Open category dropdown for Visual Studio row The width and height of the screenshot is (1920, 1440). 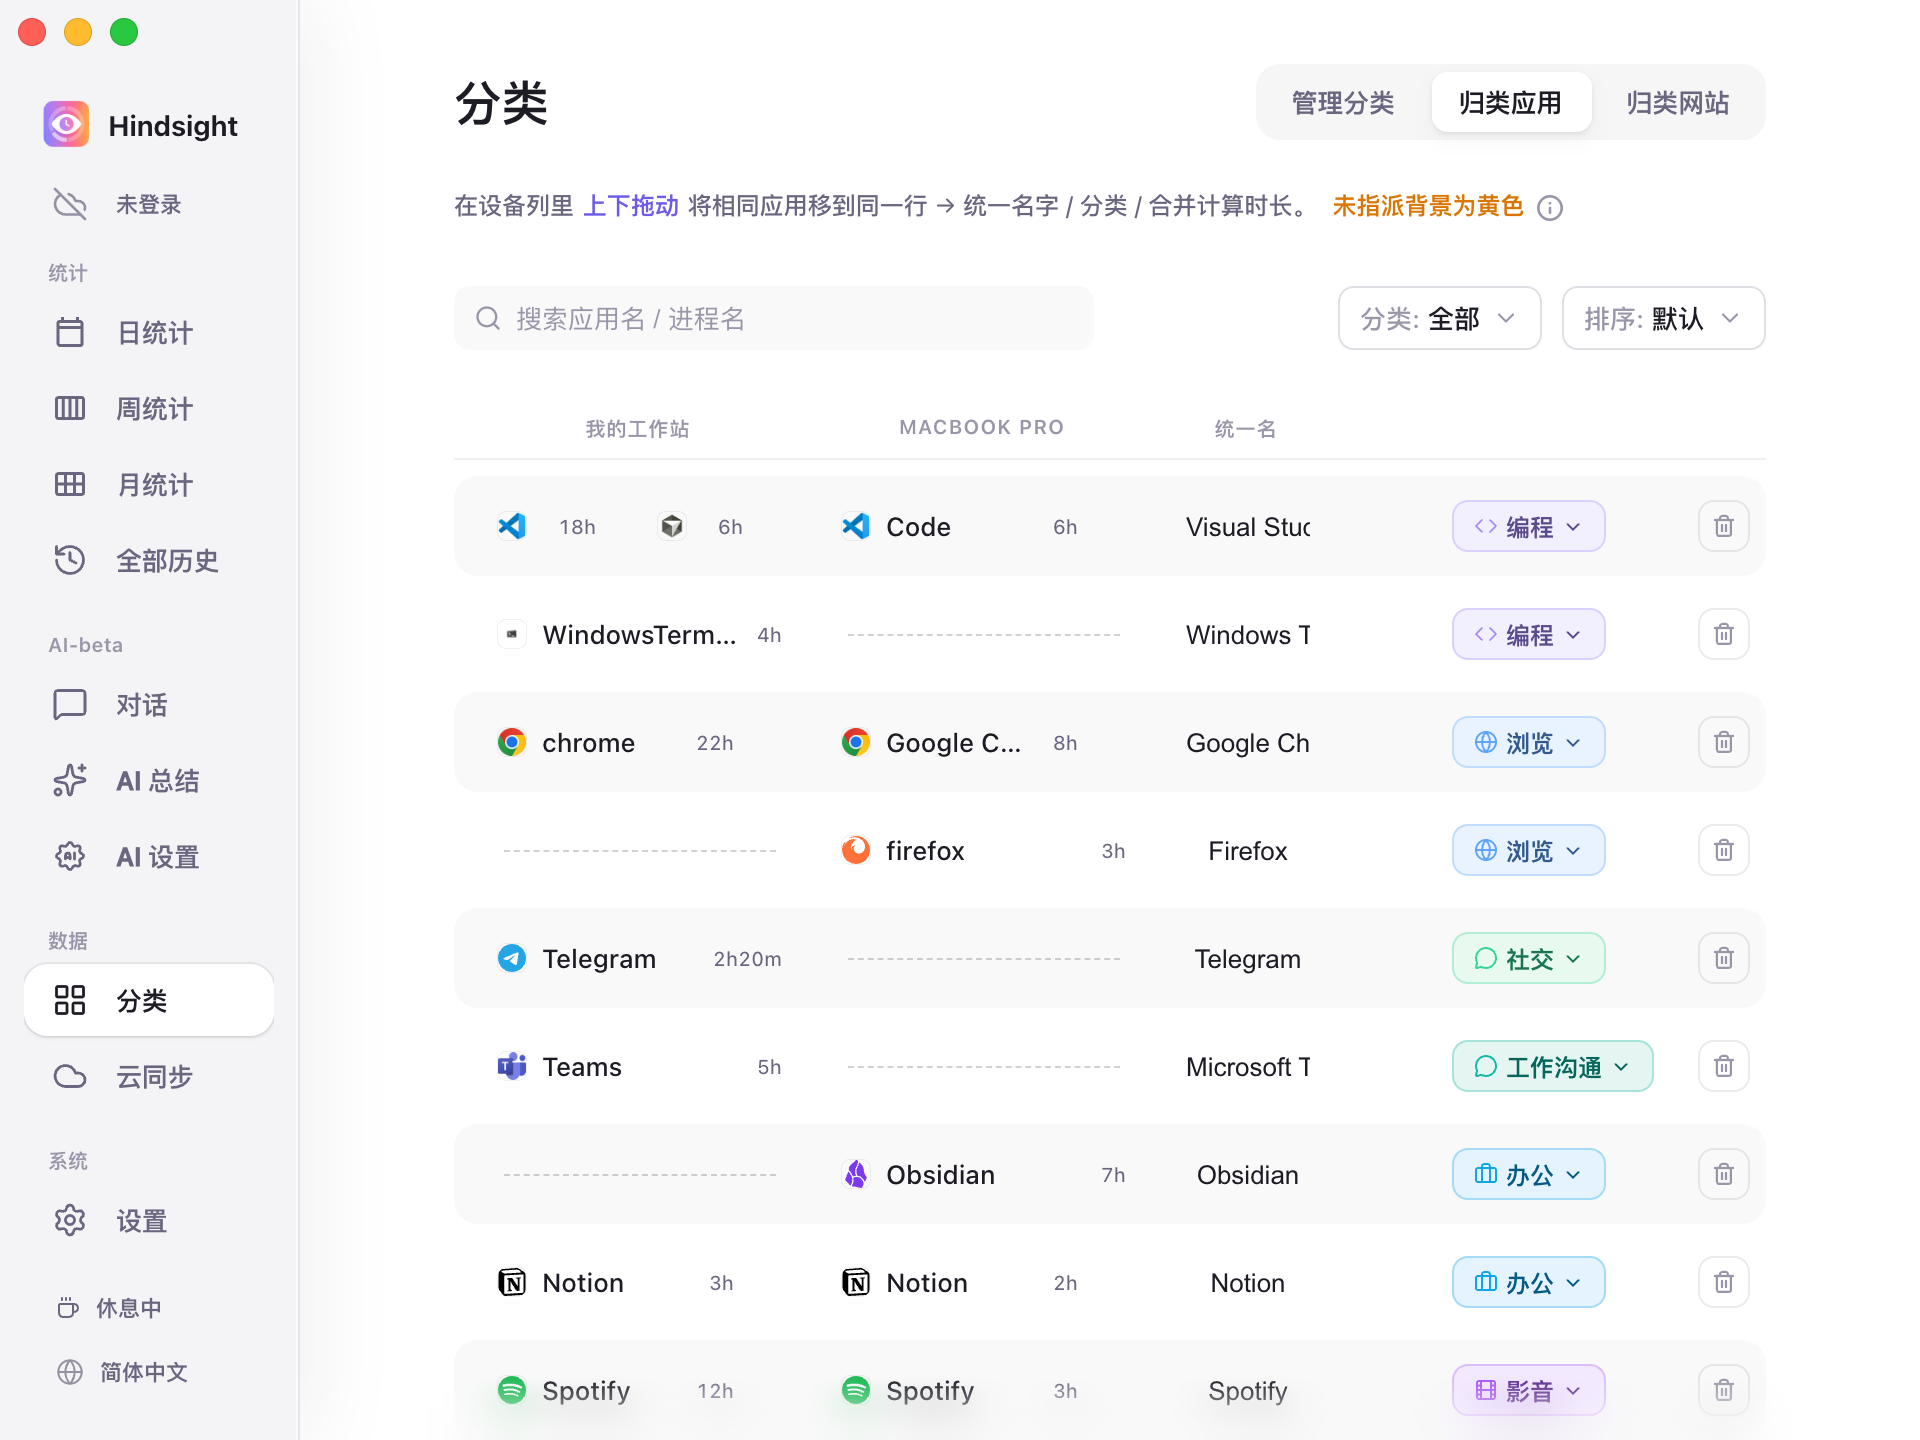1528,527
